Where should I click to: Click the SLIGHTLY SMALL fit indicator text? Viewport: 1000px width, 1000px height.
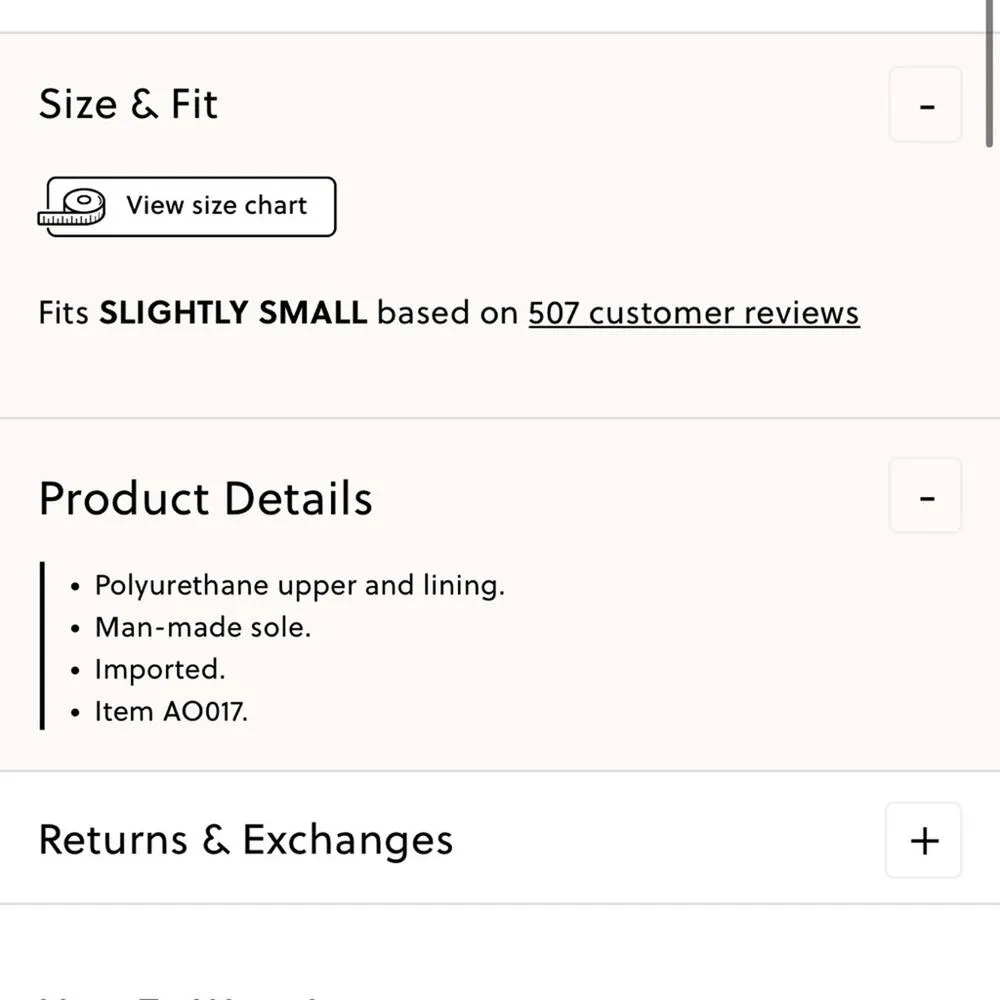[234, 312]
